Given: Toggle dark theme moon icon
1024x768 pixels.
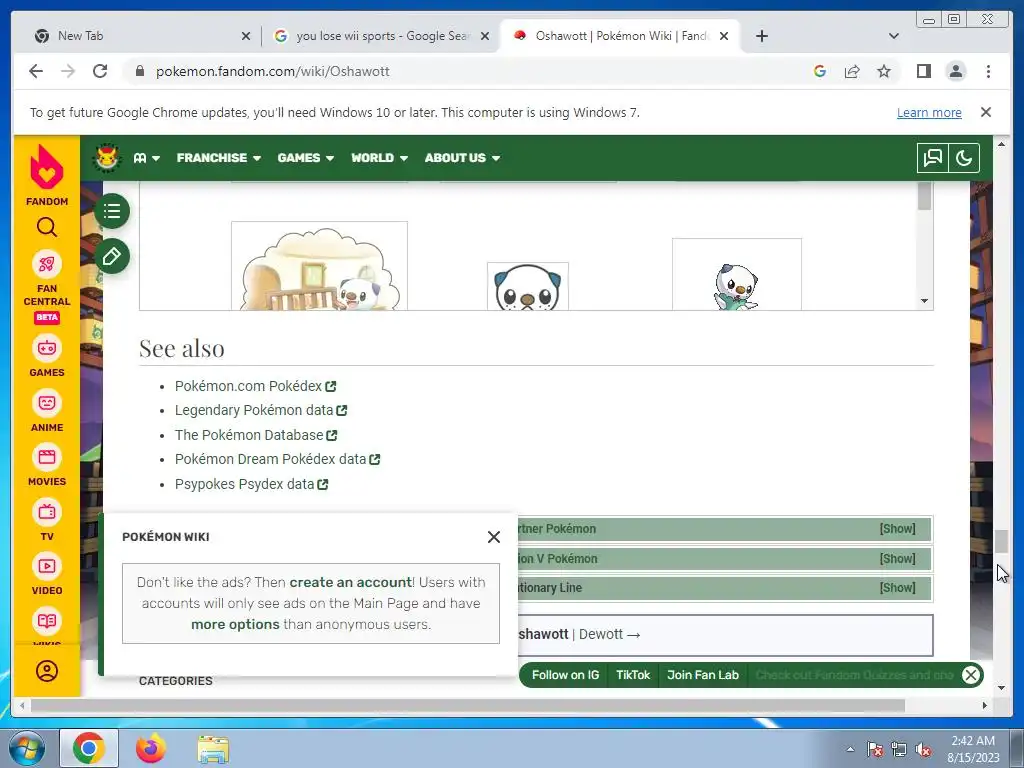Looking at the screenshot, I should pos(964,158).
